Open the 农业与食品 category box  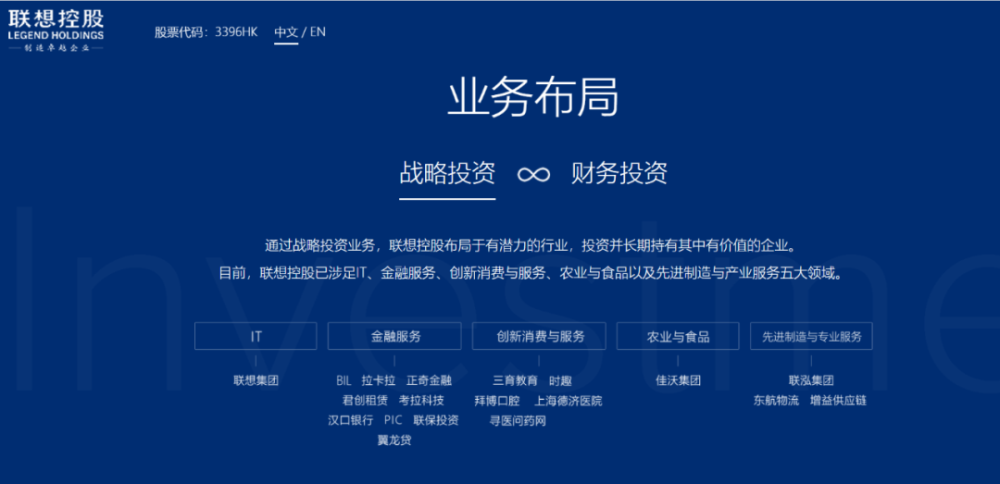tap(678, 336)
